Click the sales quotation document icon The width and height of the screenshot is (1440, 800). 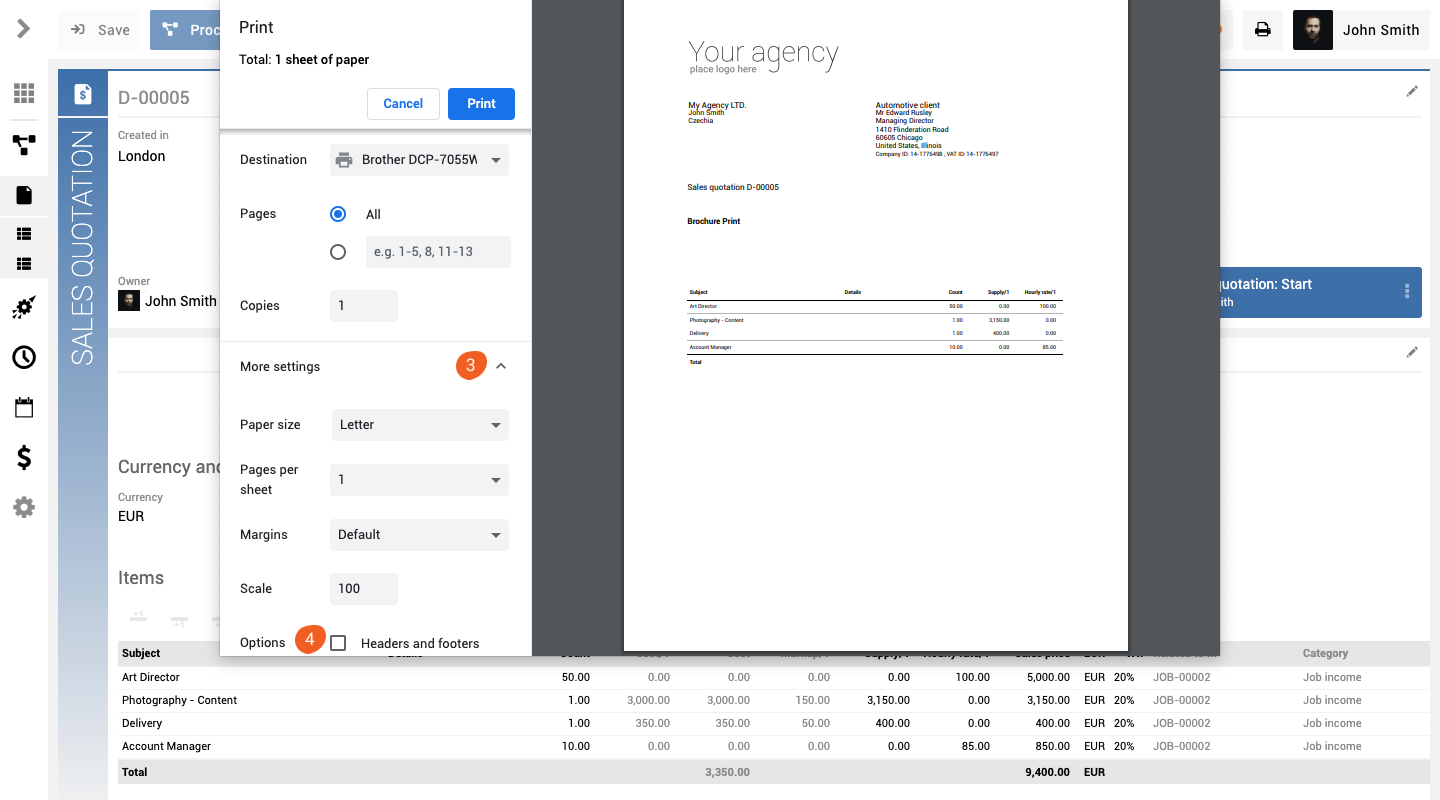click(83, 94)
